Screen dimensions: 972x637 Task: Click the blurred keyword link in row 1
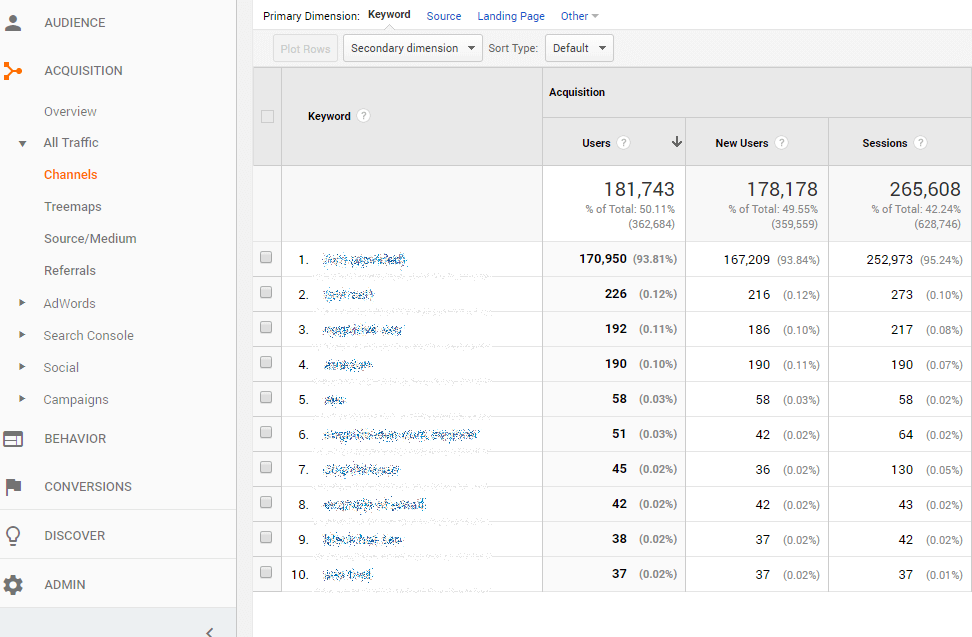point(364,260)
